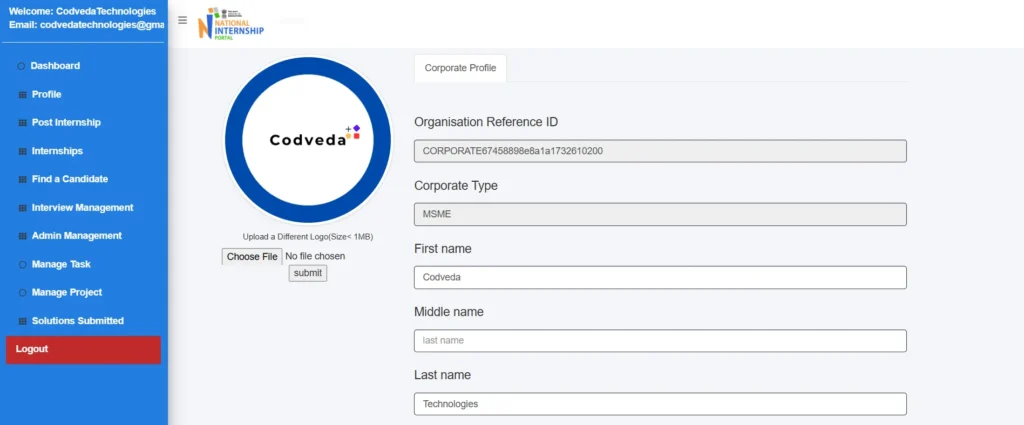Click the circle icon beside Dashboard
Screen dimensions: 1024x425
21,66
